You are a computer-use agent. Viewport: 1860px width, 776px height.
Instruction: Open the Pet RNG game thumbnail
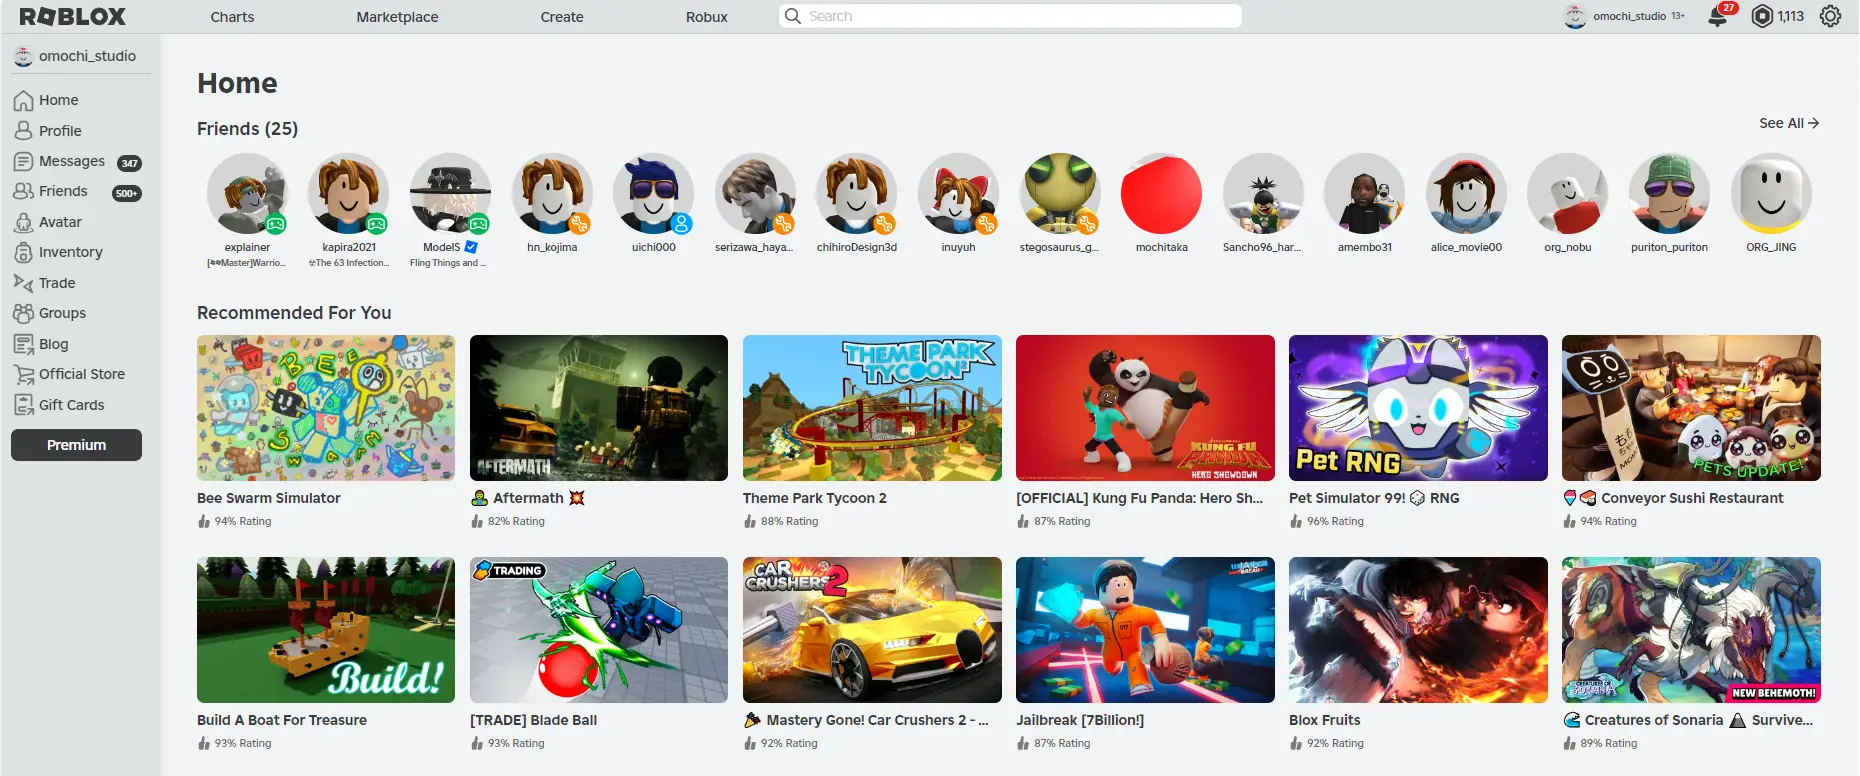point(1418,408)
